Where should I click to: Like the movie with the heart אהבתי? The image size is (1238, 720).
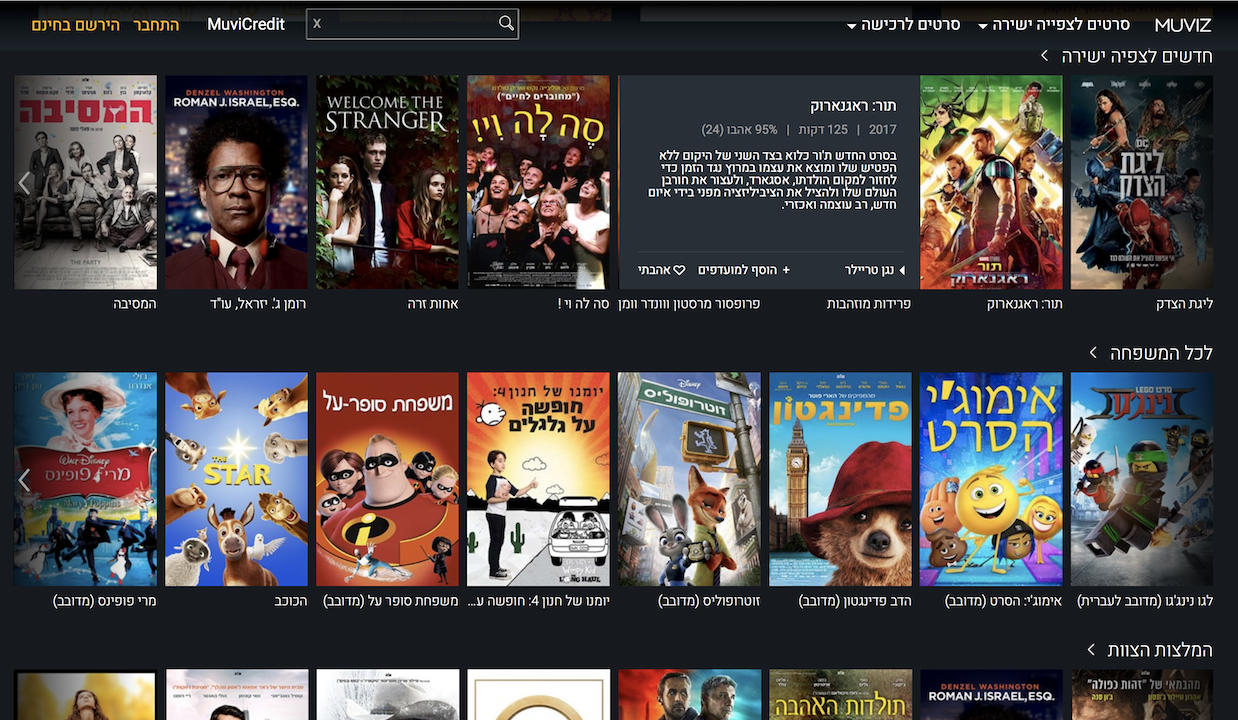click(x=661, y=270)
